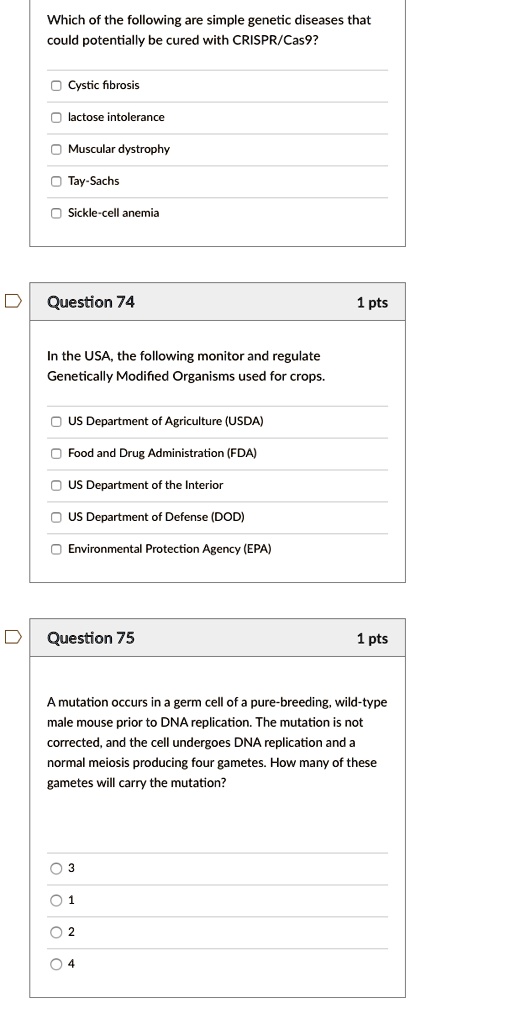The width and height of the screenshot is (510, 1024).
Task: Click the Question 75 header title
Action: [x=91, y=637]
